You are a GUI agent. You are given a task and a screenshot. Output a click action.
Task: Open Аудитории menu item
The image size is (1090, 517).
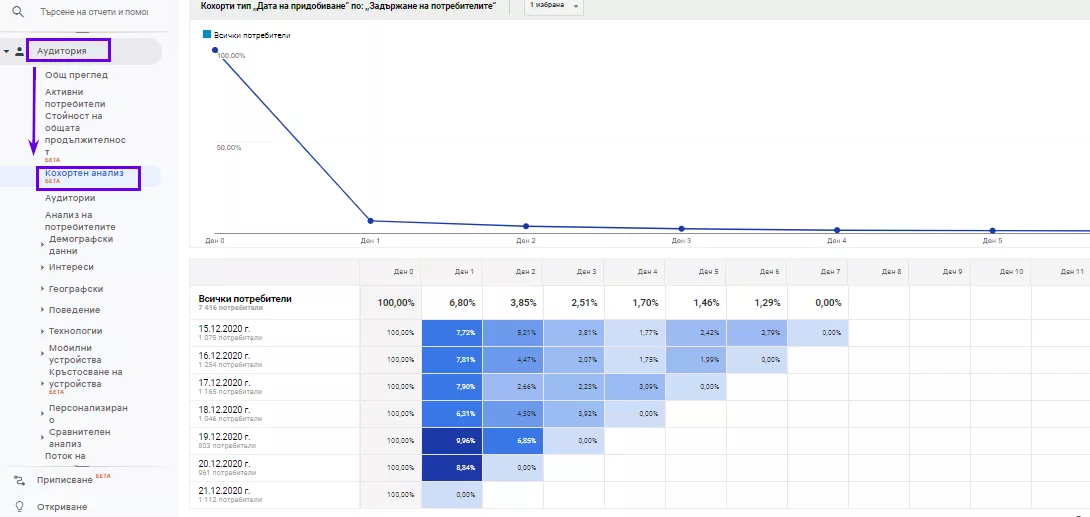point(70,198)
